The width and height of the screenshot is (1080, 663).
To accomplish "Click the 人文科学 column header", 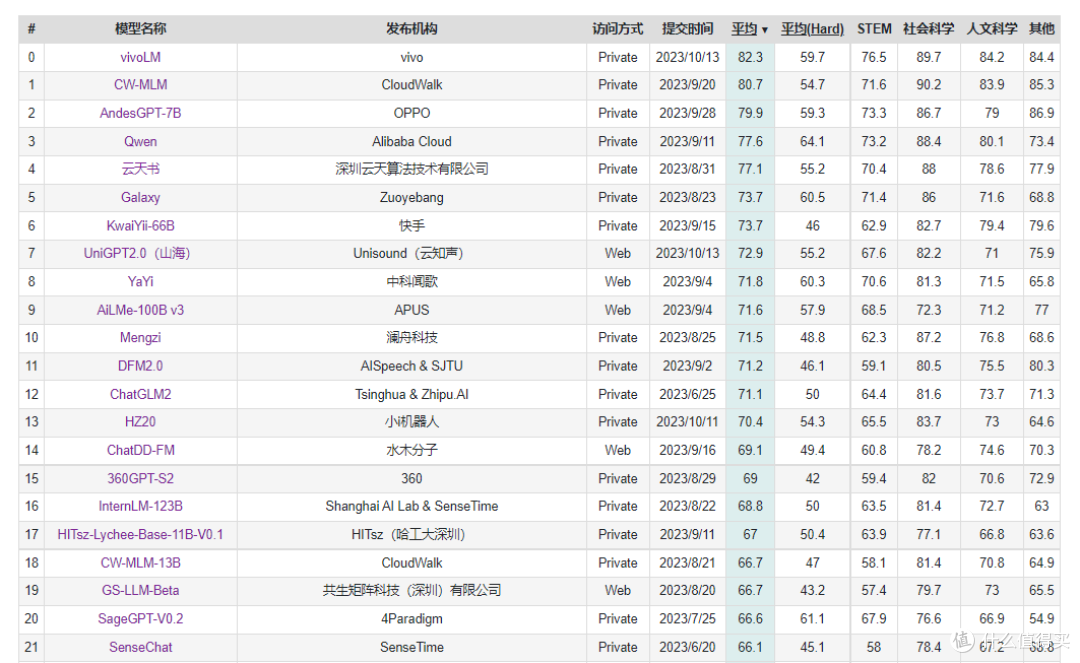I will coord(992,29).
